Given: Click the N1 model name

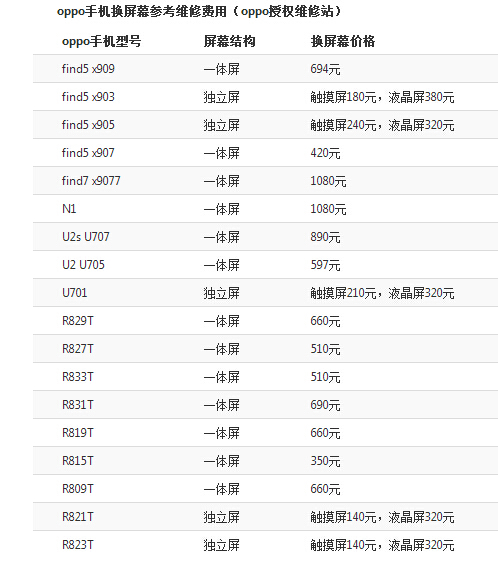Looking at the screenshot, I should 69,209.
